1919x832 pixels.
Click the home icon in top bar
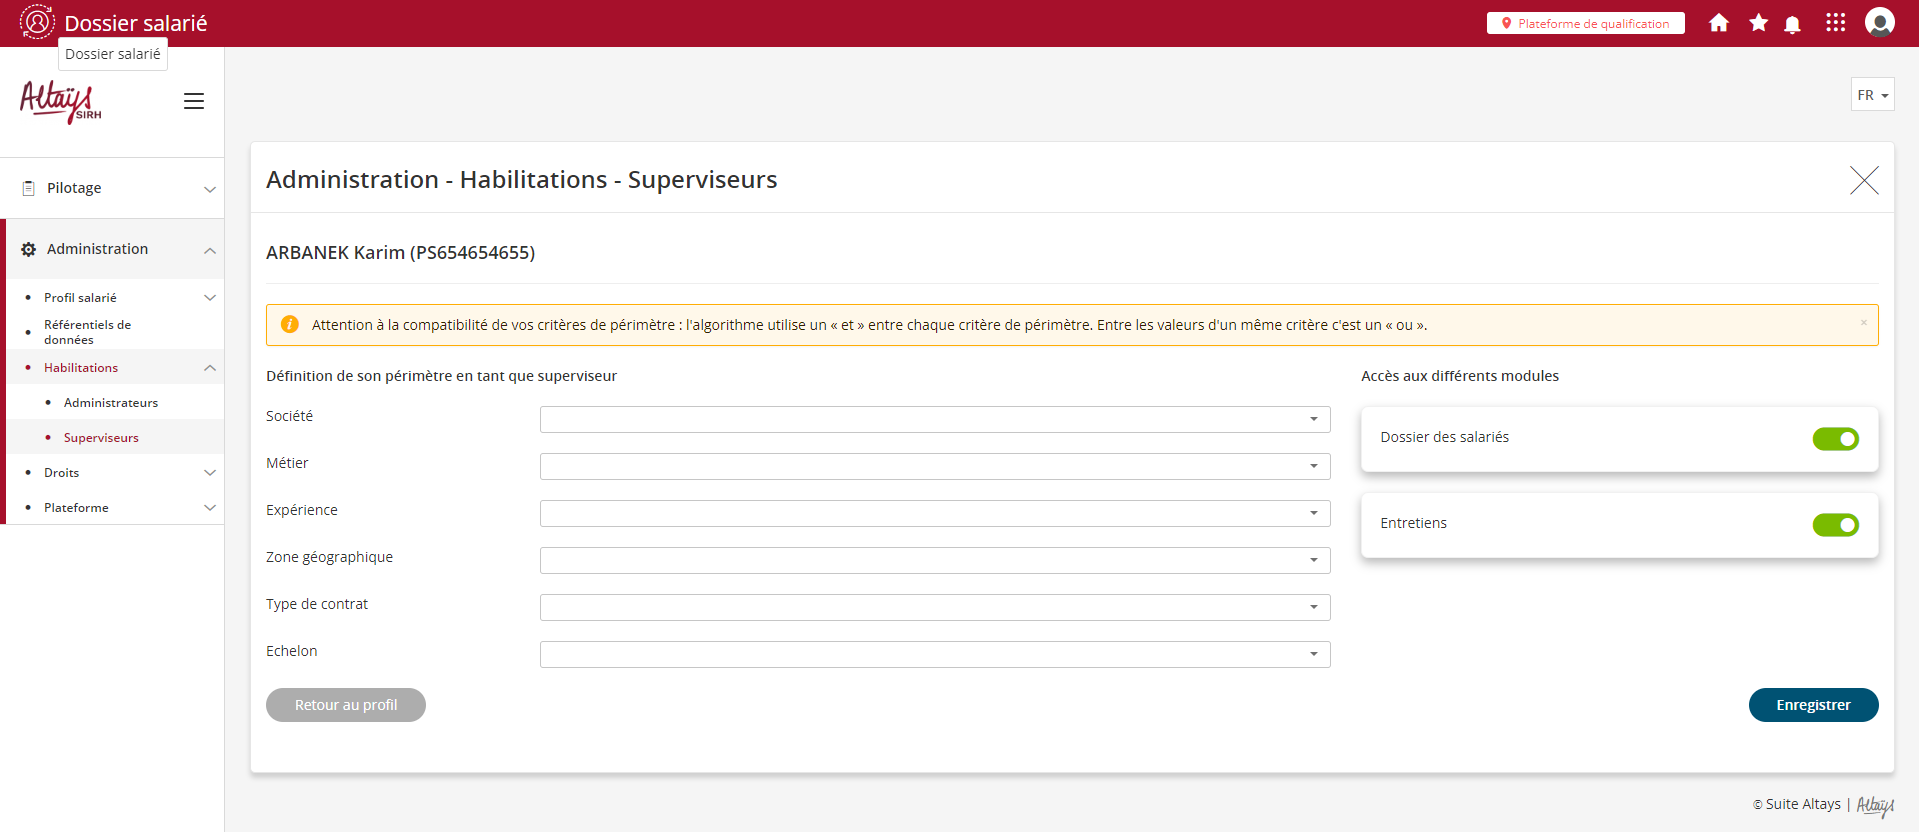[1718, 23]
